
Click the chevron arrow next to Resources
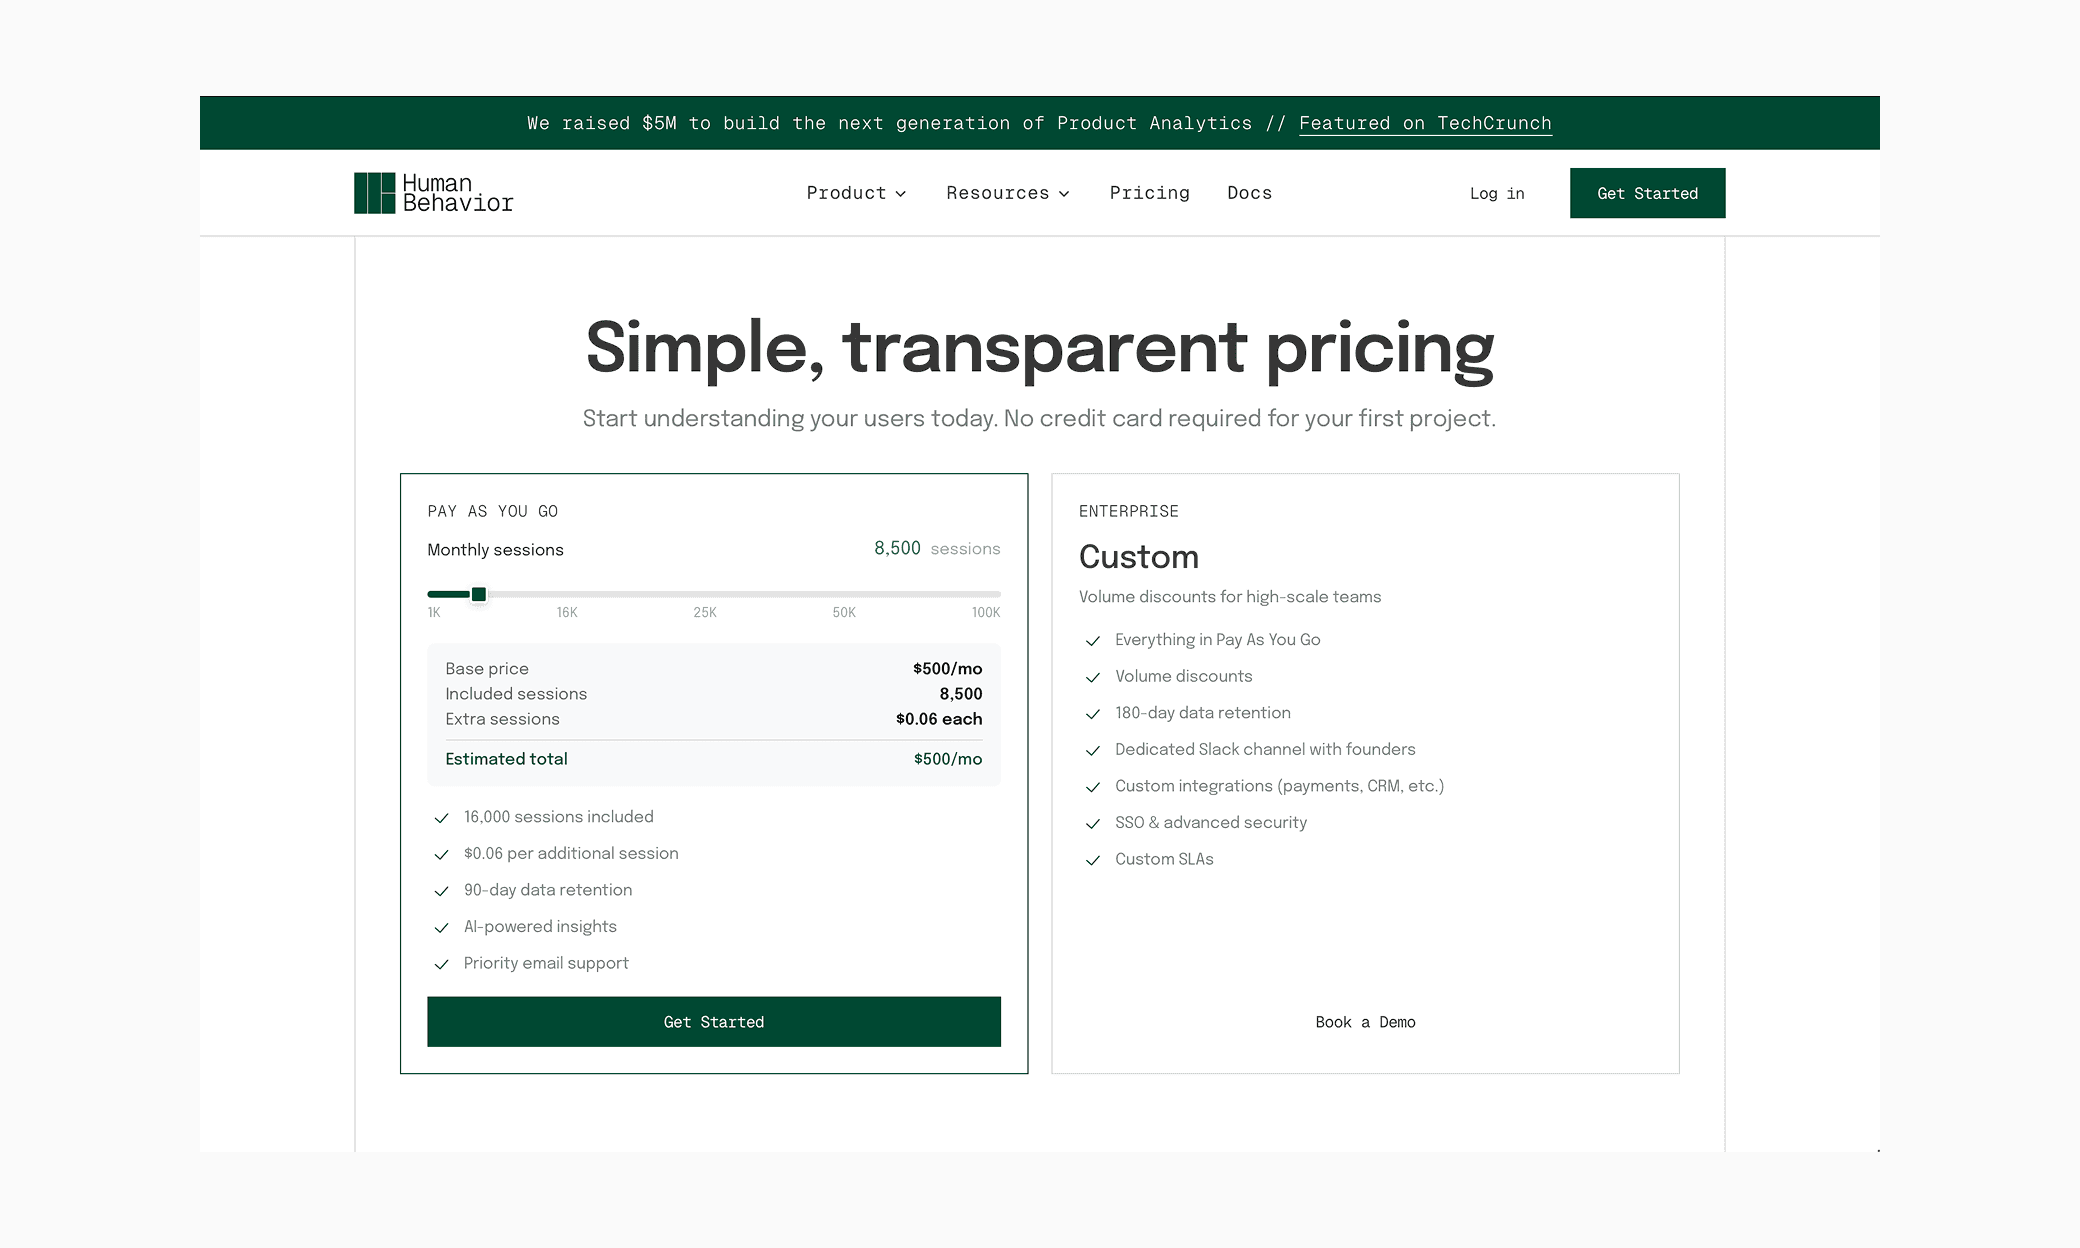pos(1064,194)
